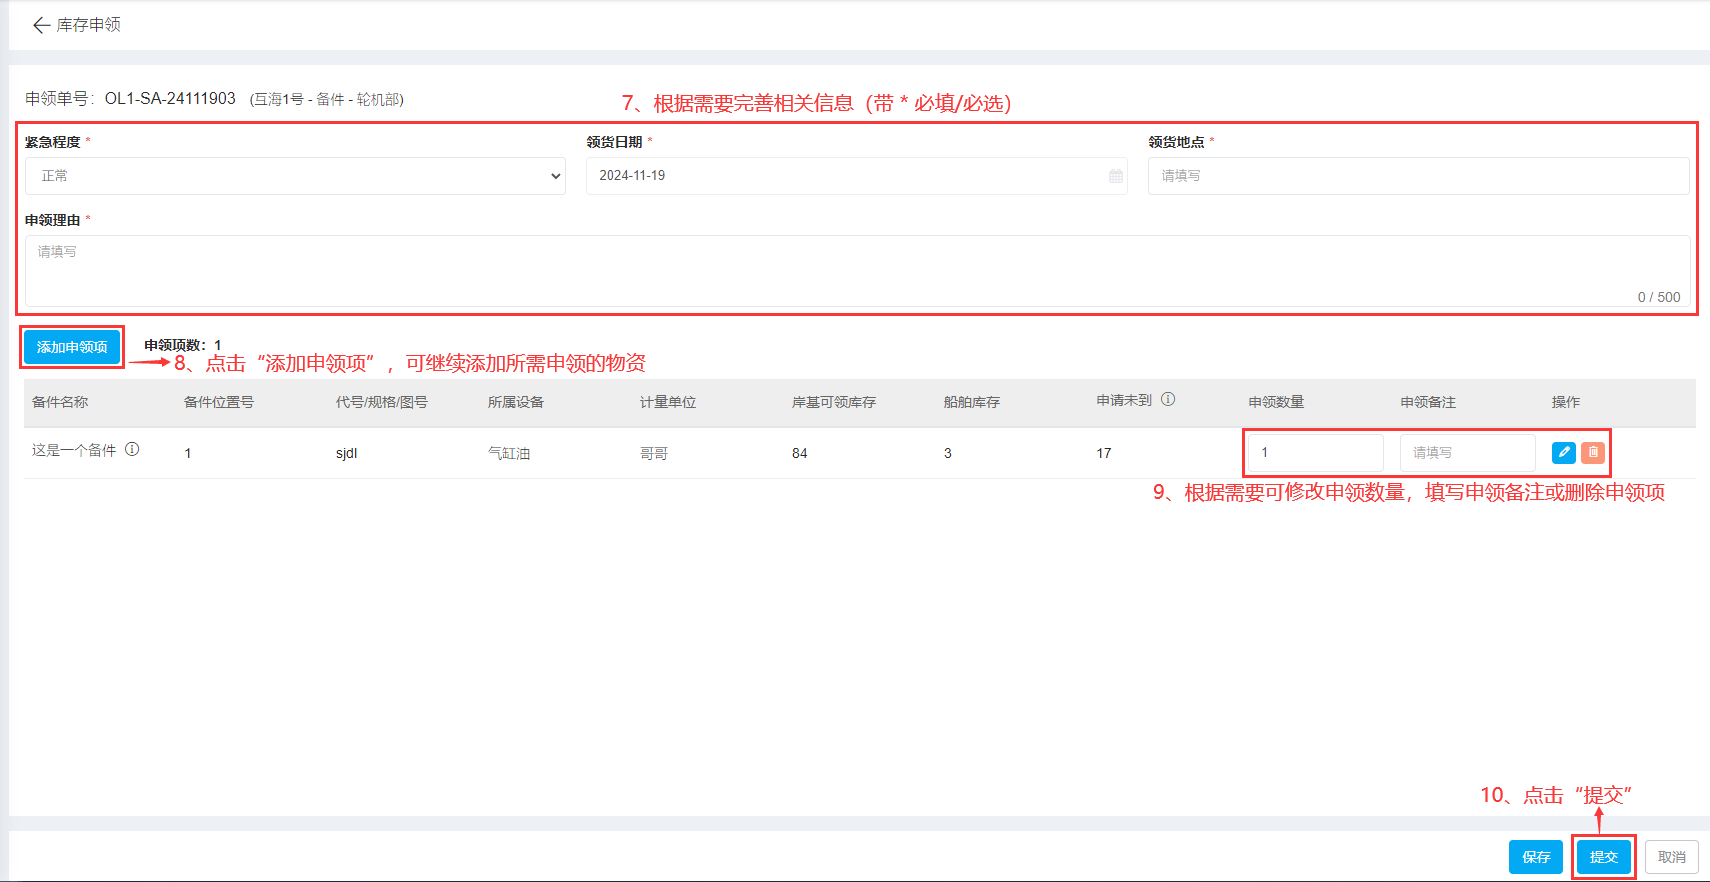Click the 备件位置号 column header

[219, 402]
